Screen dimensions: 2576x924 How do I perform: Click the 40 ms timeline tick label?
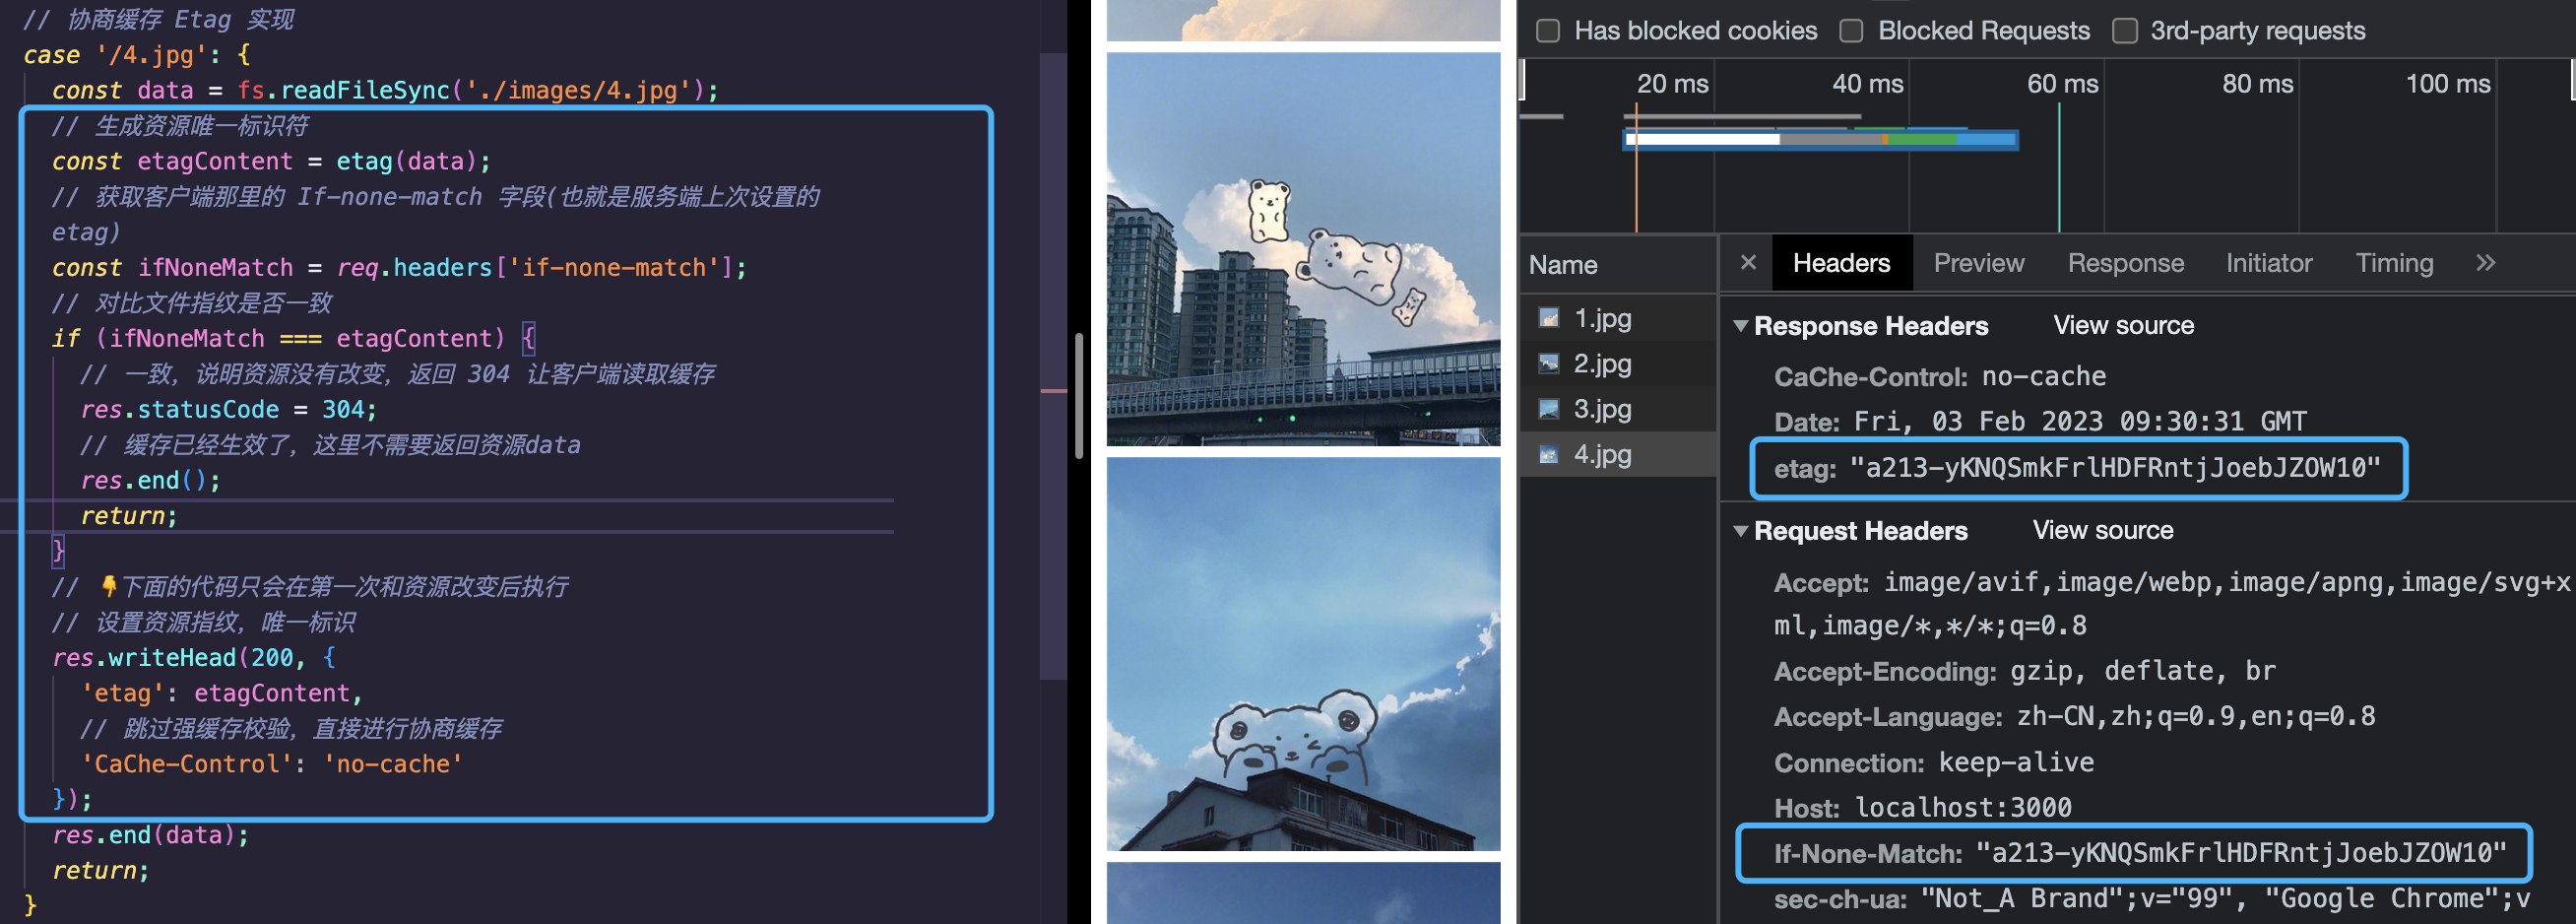click(x=1867, y=84)
